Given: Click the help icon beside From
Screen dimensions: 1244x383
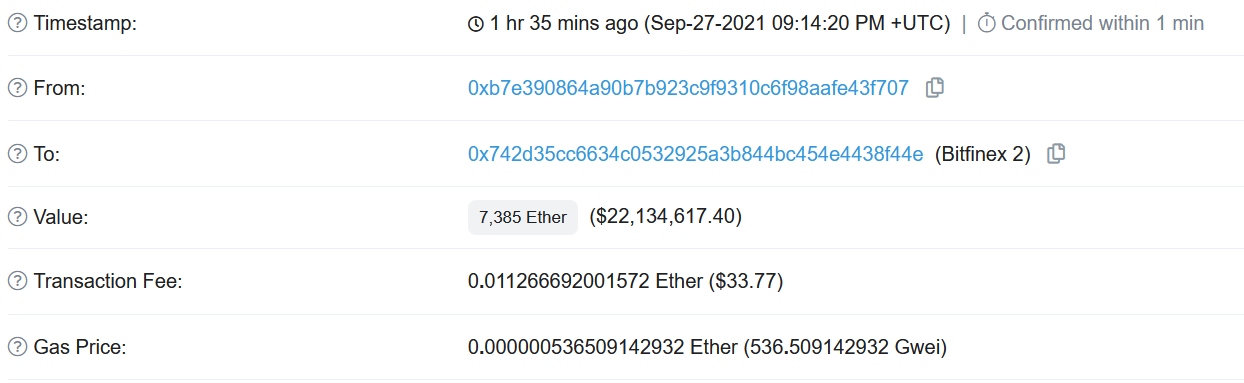Looking at the screenshot, I should coord(17,88).
